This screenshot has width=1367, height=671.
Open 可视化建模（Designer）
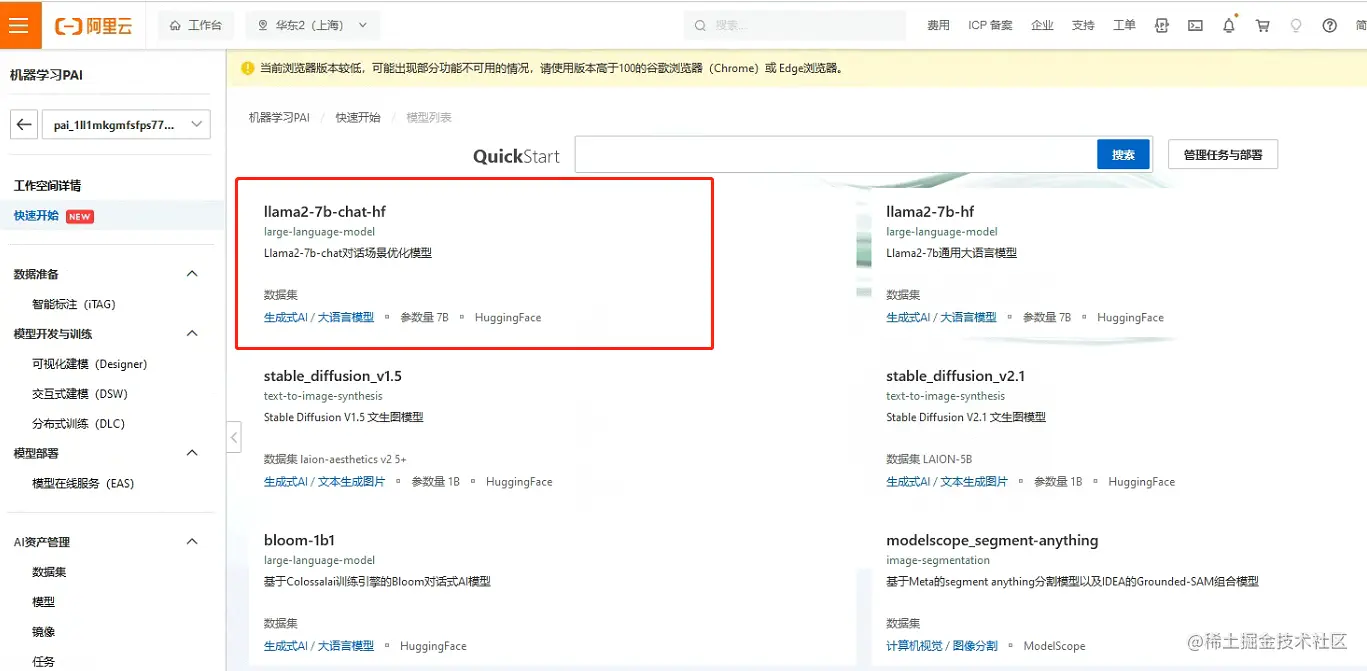90,364
